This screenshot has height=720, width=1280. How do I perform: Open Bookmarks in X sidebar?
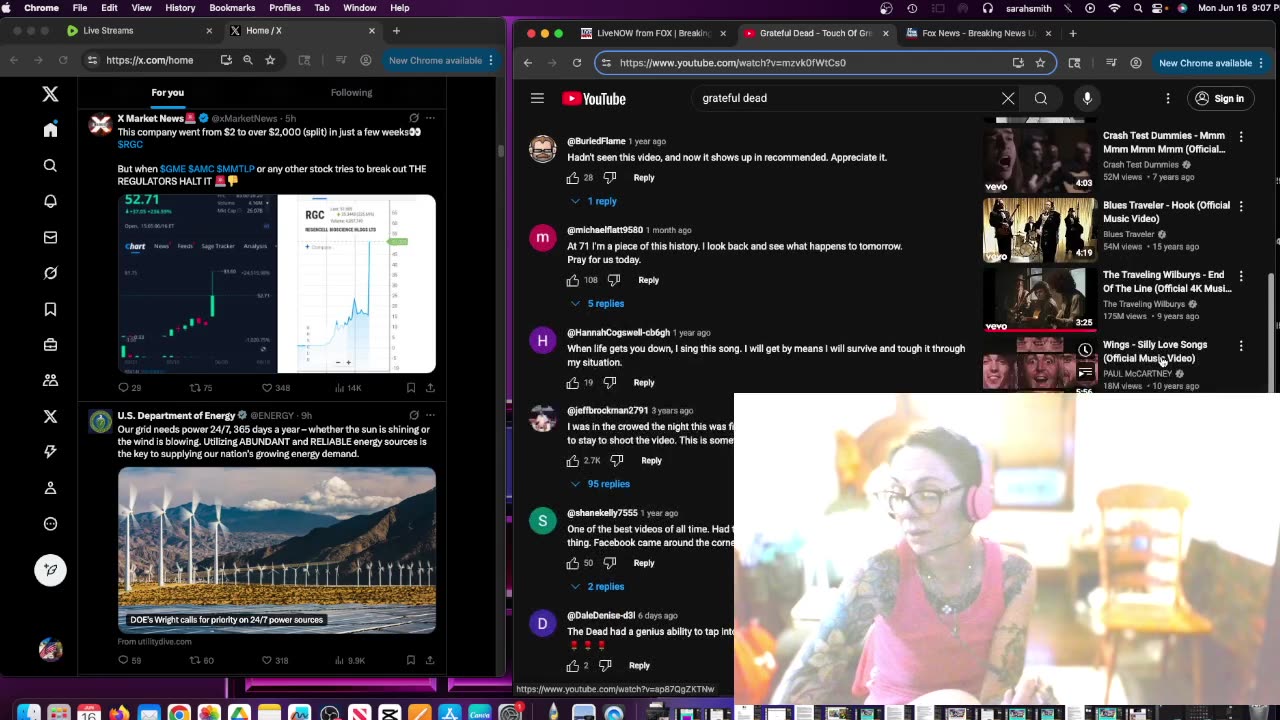click(x=50, y=309)
